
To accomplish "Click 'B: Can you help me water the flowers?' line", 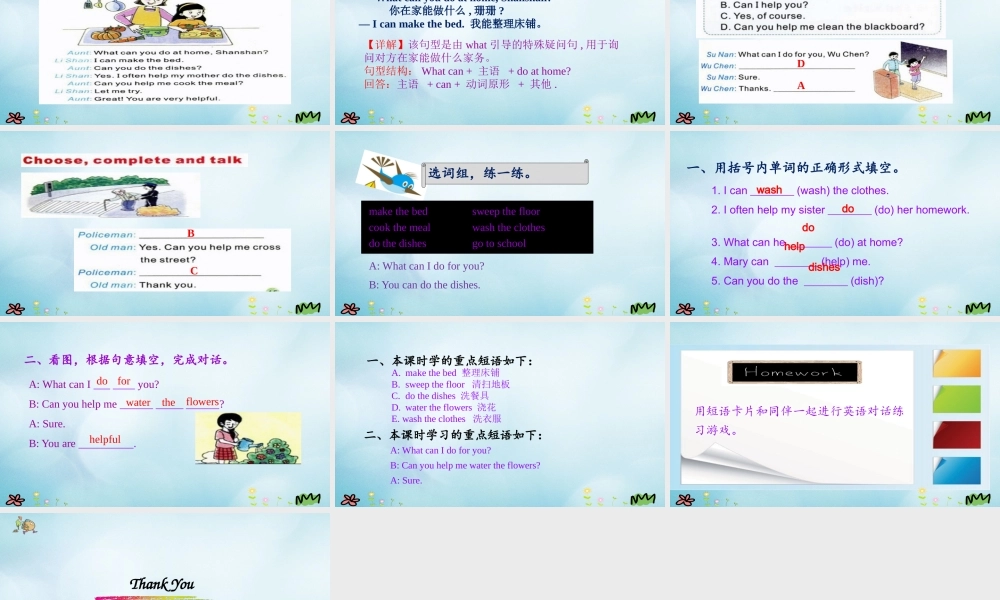I will (465, 465).
